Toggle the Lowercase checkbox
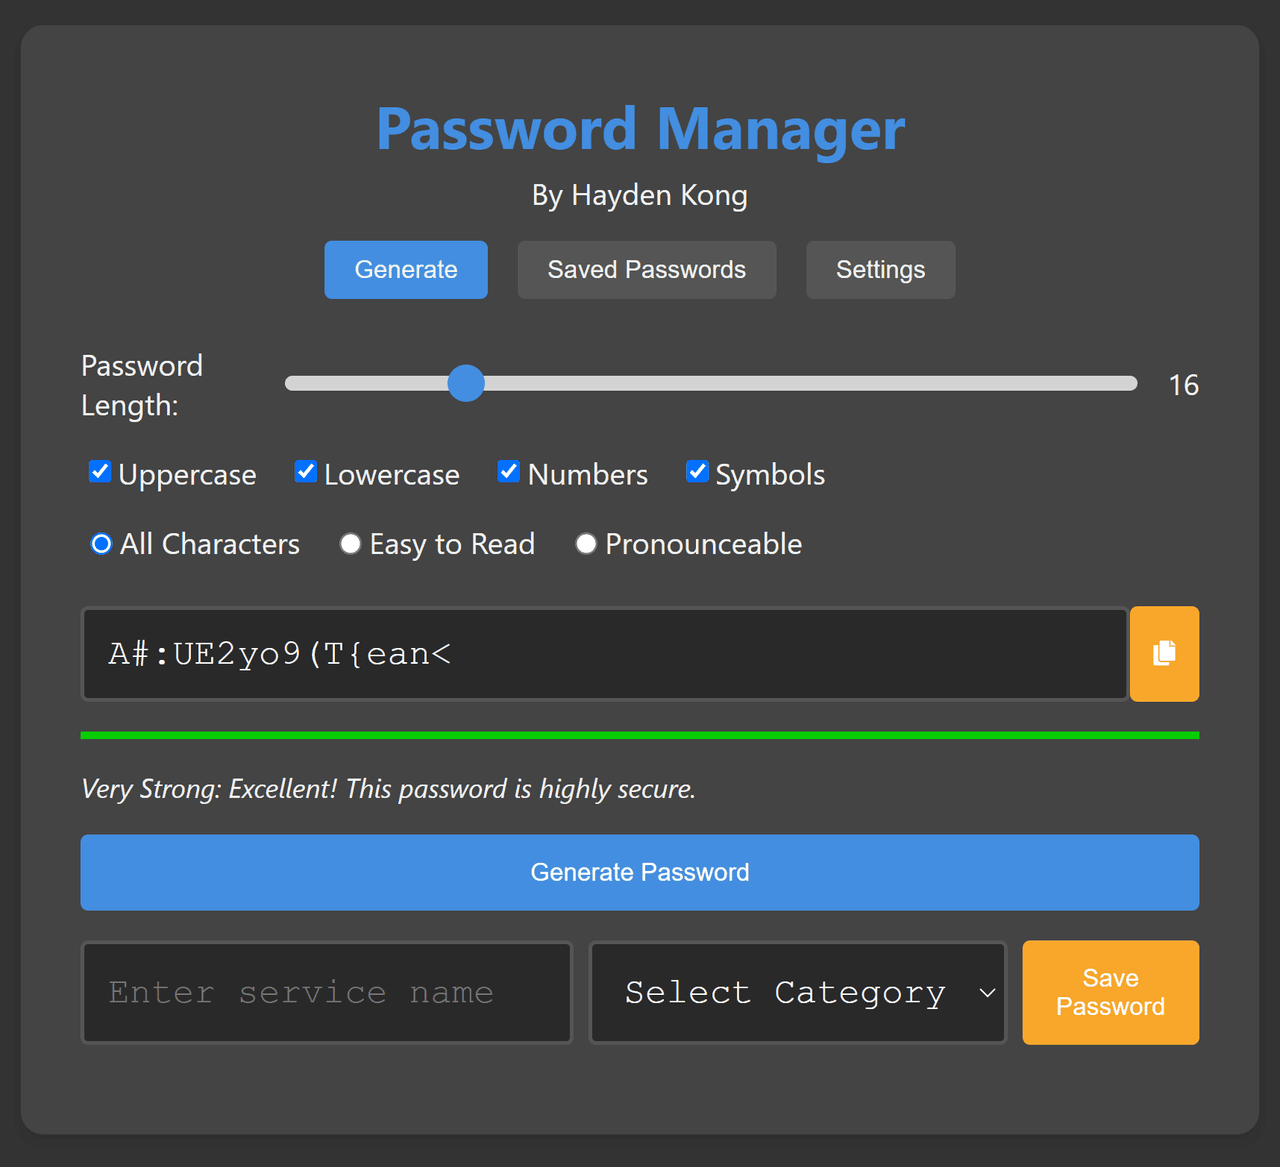 point(306,472)
